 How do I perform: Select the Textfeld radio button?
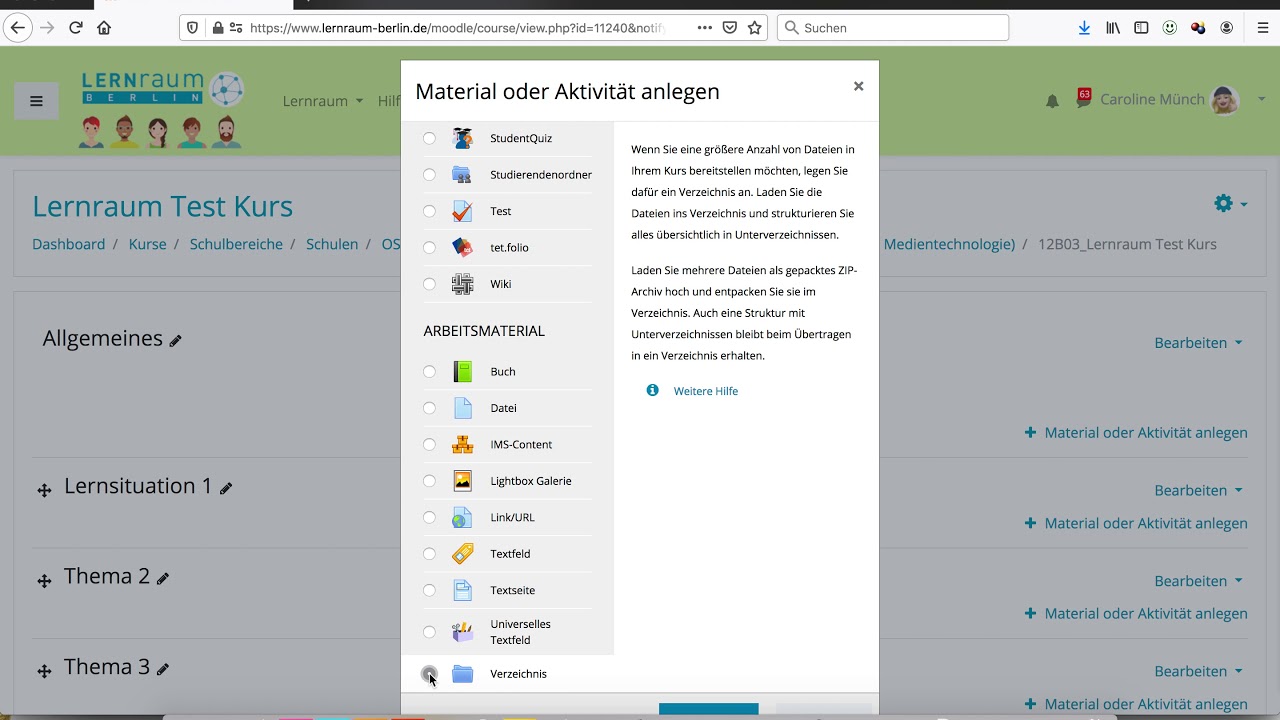429,554
